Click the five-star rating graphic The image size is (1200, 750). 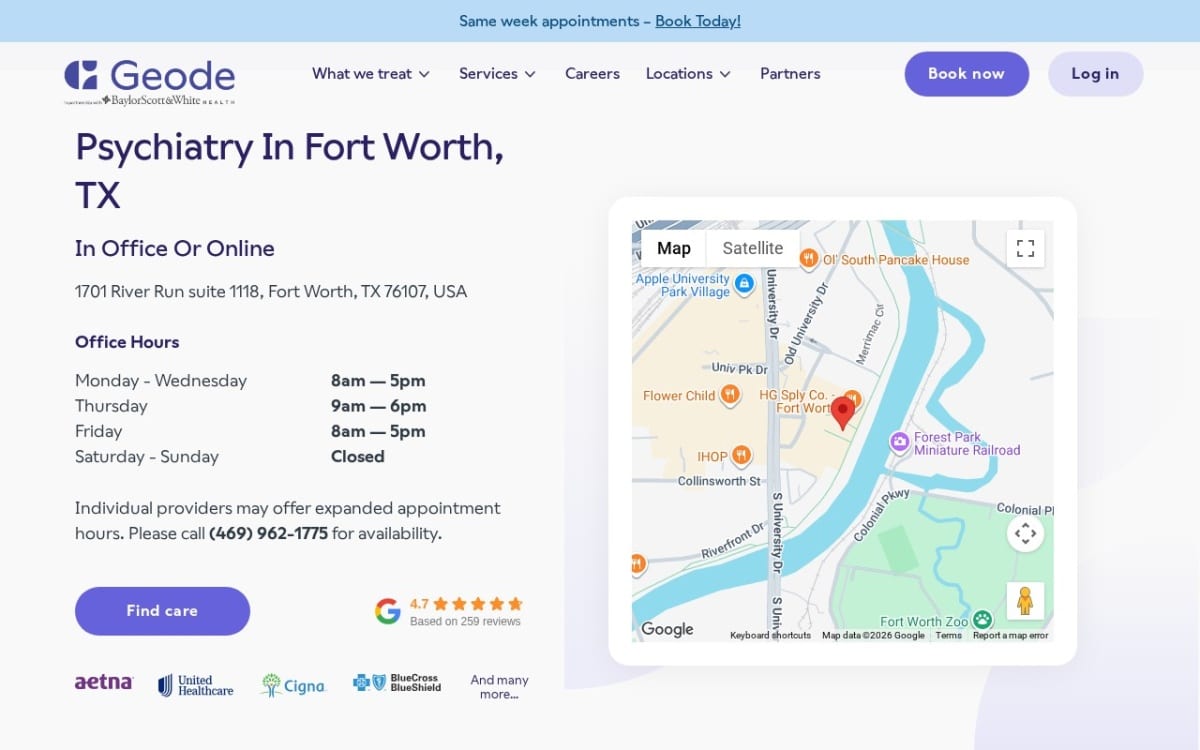(x=478, y=604)
